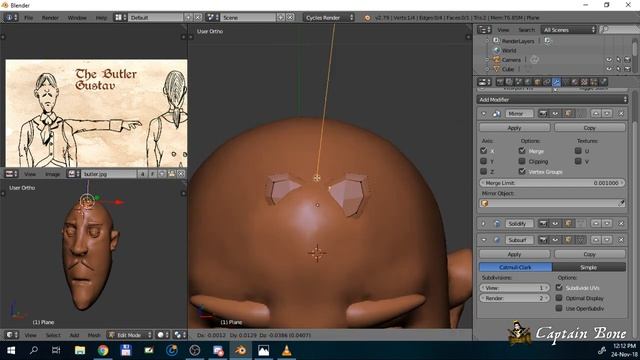Open the Add Modifier dropdown
This screenshot has height=360, width=640.
click(x=552, y=100)
